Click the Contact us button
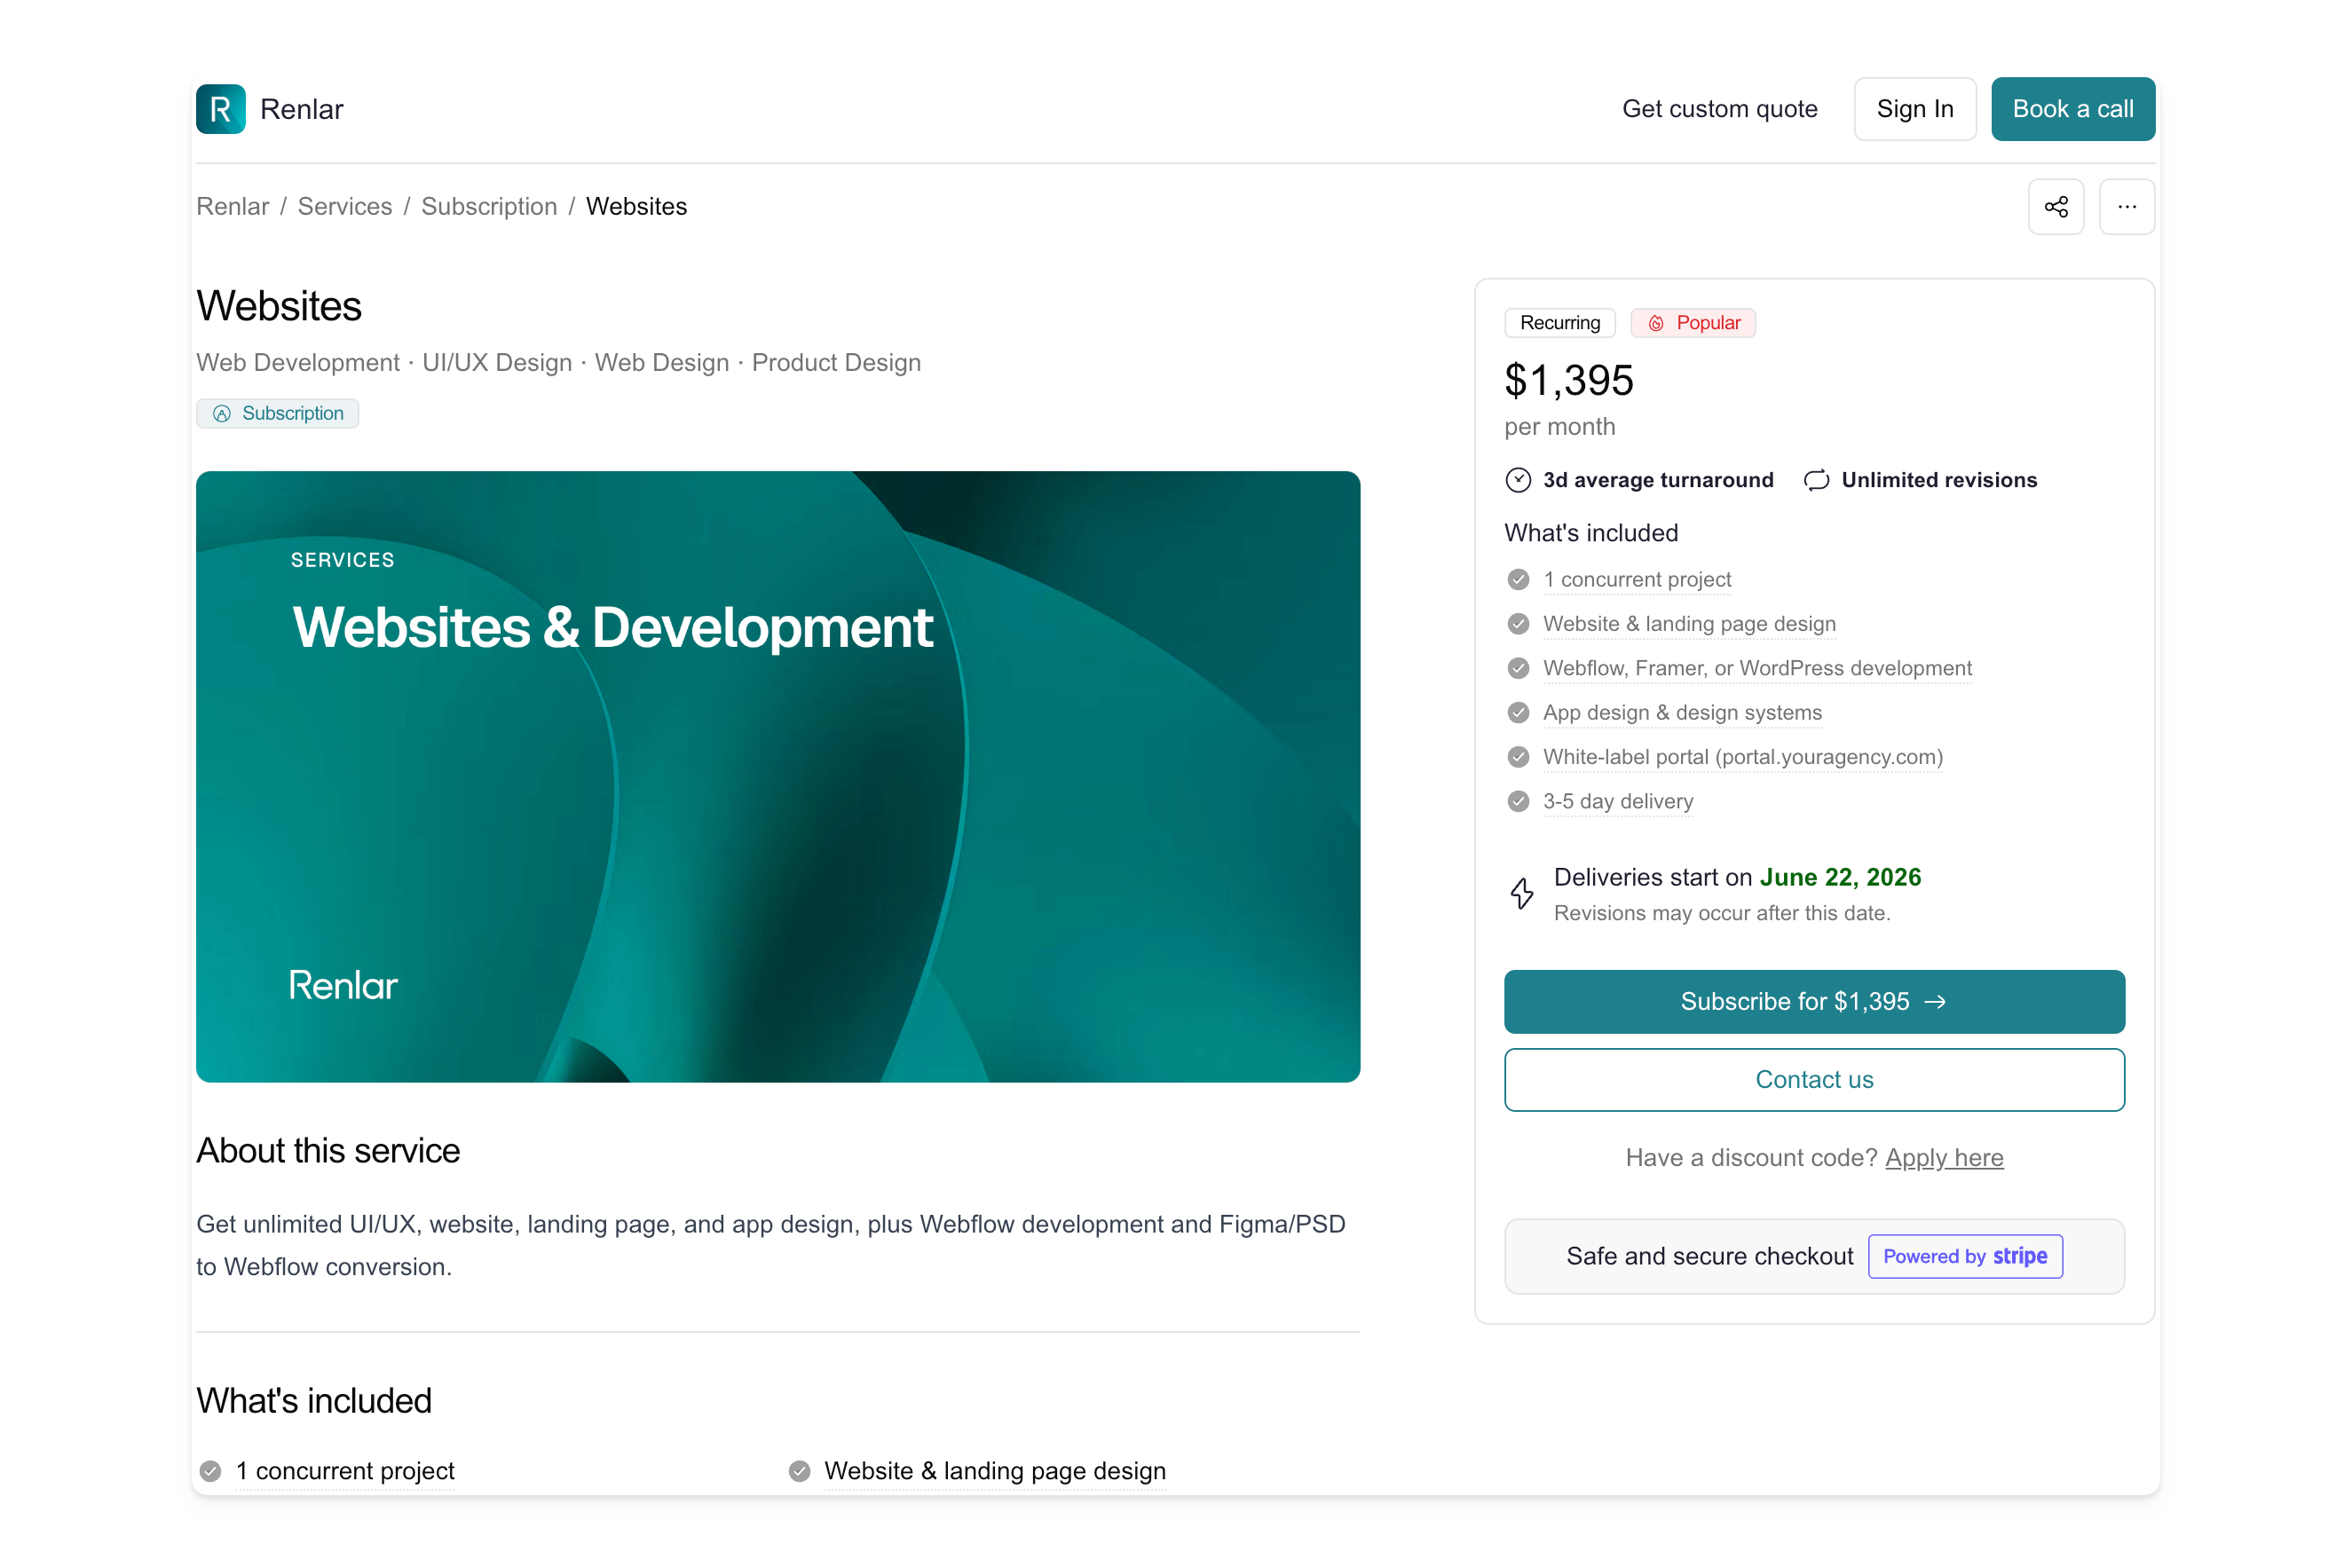 1814,1080
